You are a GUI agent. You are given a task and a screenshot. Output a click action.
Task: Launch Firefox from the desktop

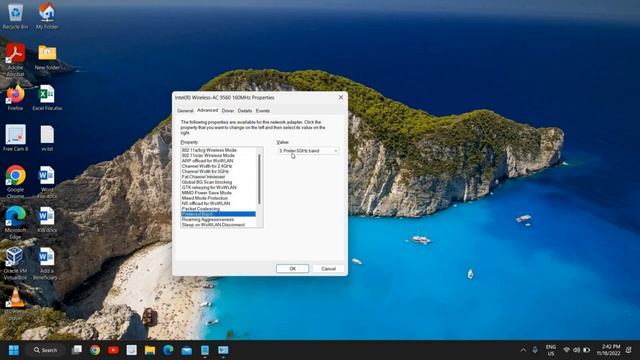(x=15, y=97)
